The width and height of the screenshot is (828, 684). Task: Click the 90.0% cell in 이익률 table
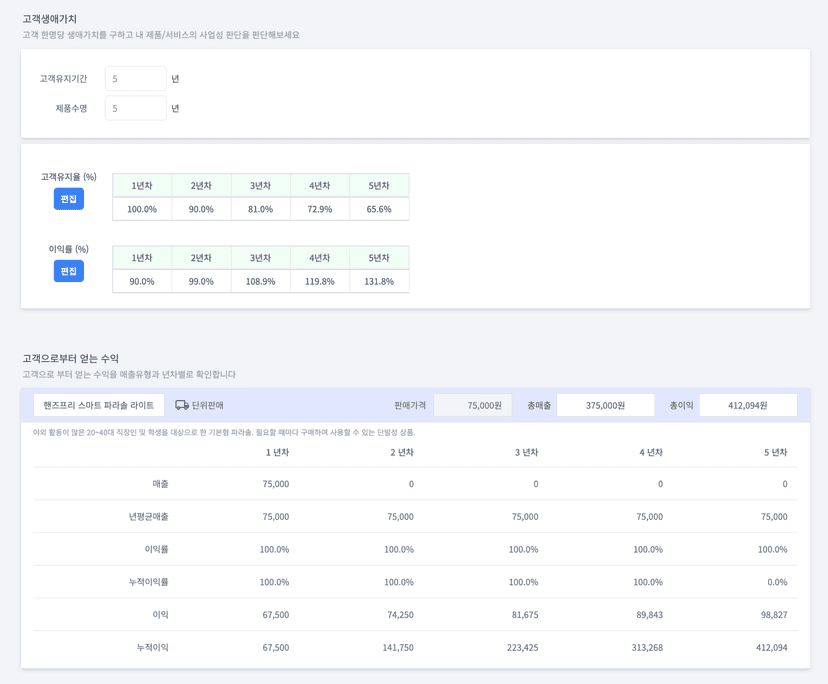point(142,281)
